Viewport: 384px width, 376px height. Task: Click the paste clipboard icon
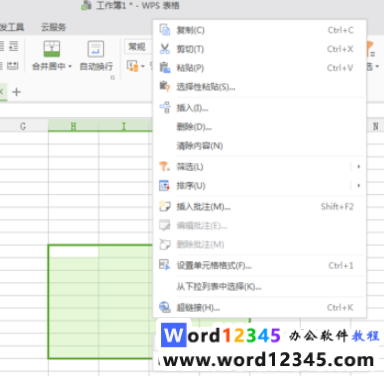point(165,68)
